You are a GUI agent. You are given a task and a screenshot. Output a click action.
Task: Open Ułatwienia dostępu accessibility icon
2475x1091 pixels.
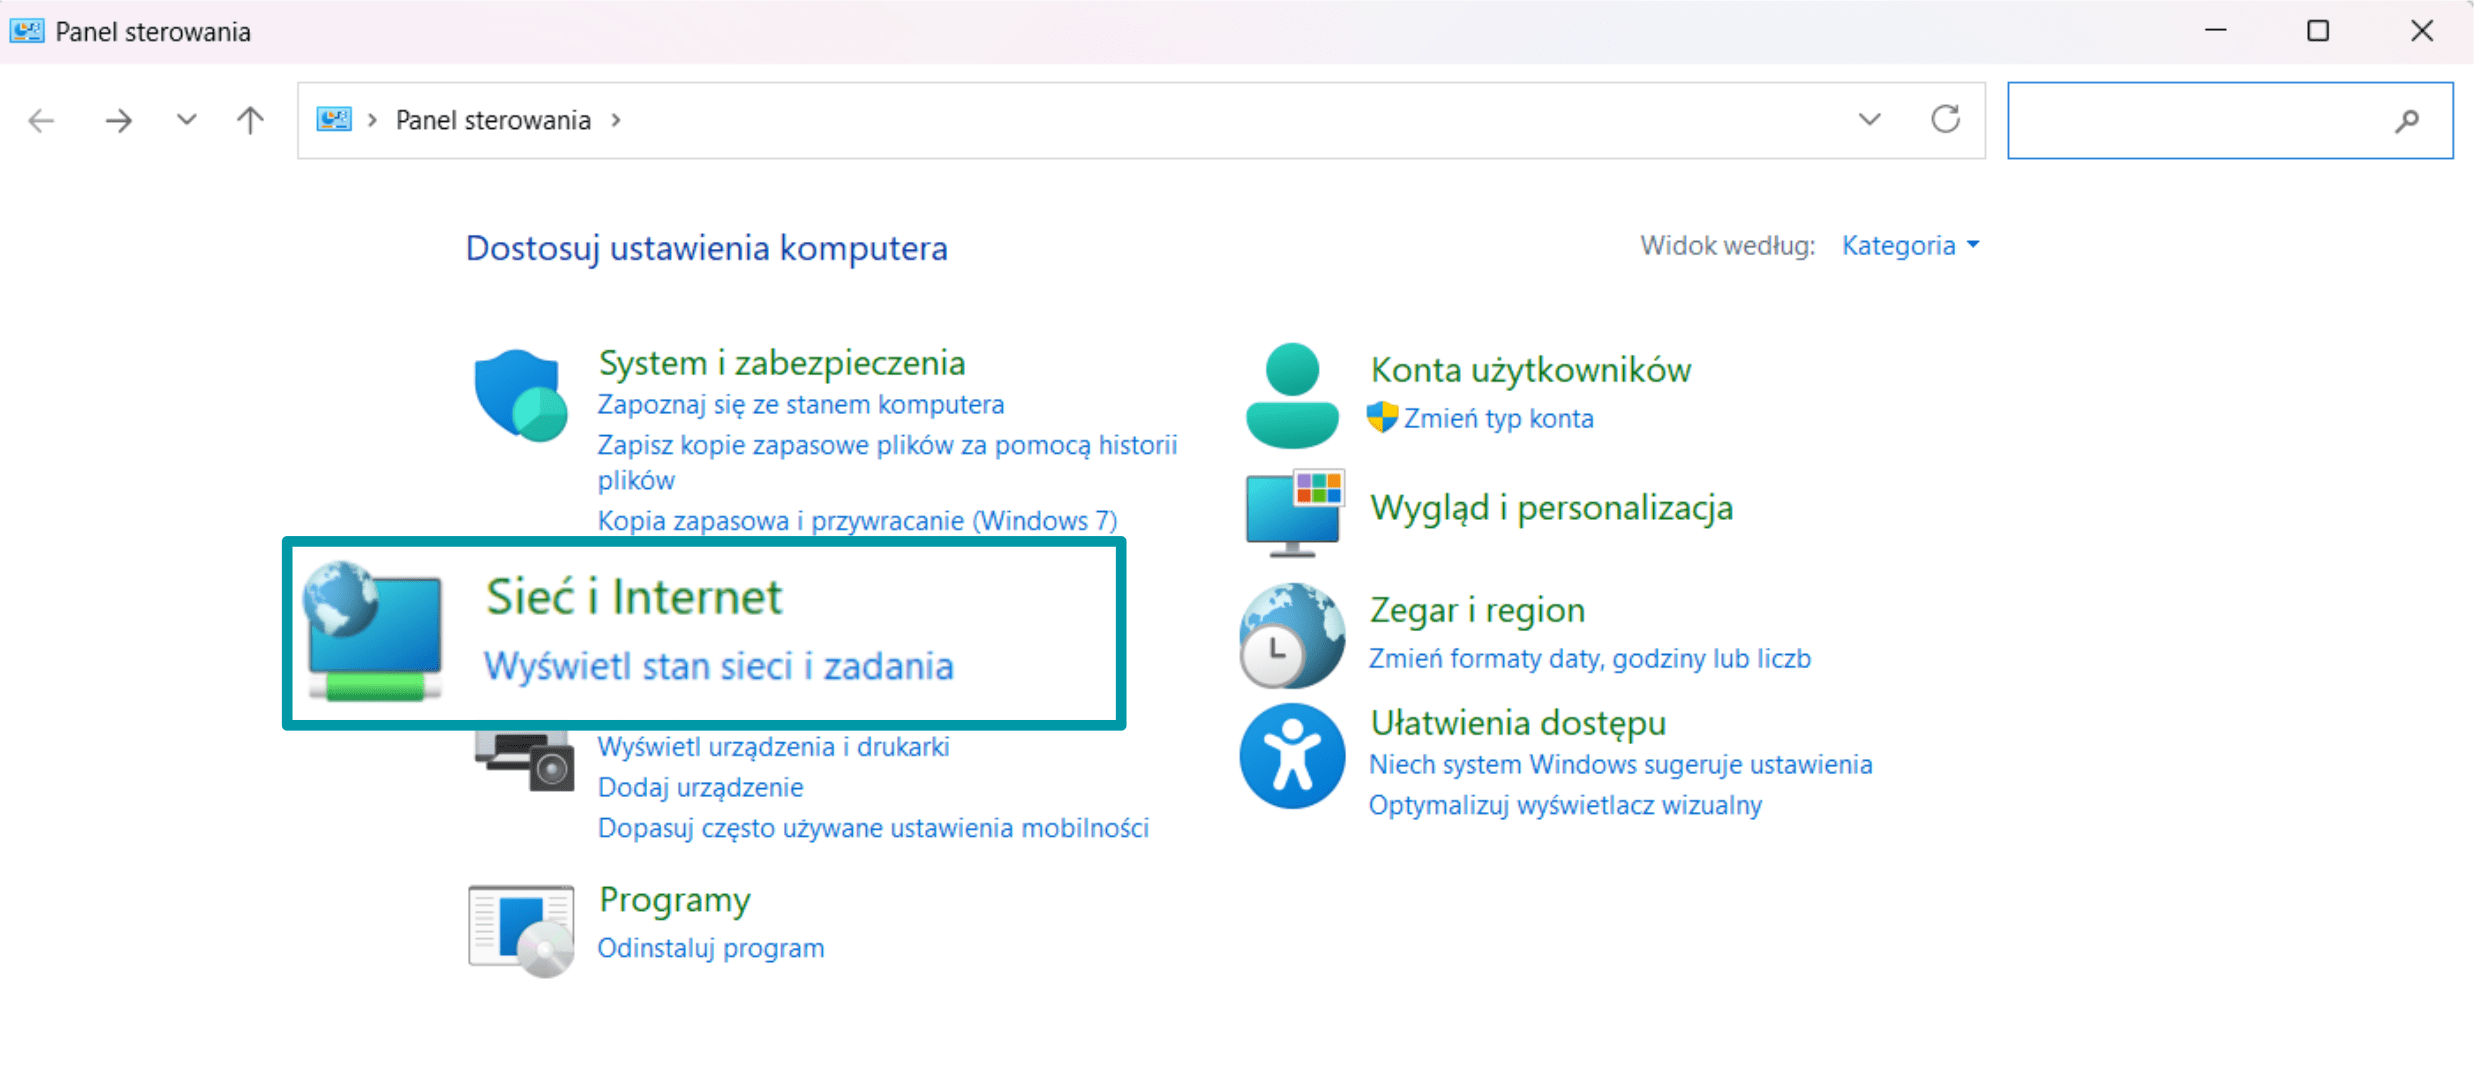coord(1291,757)
